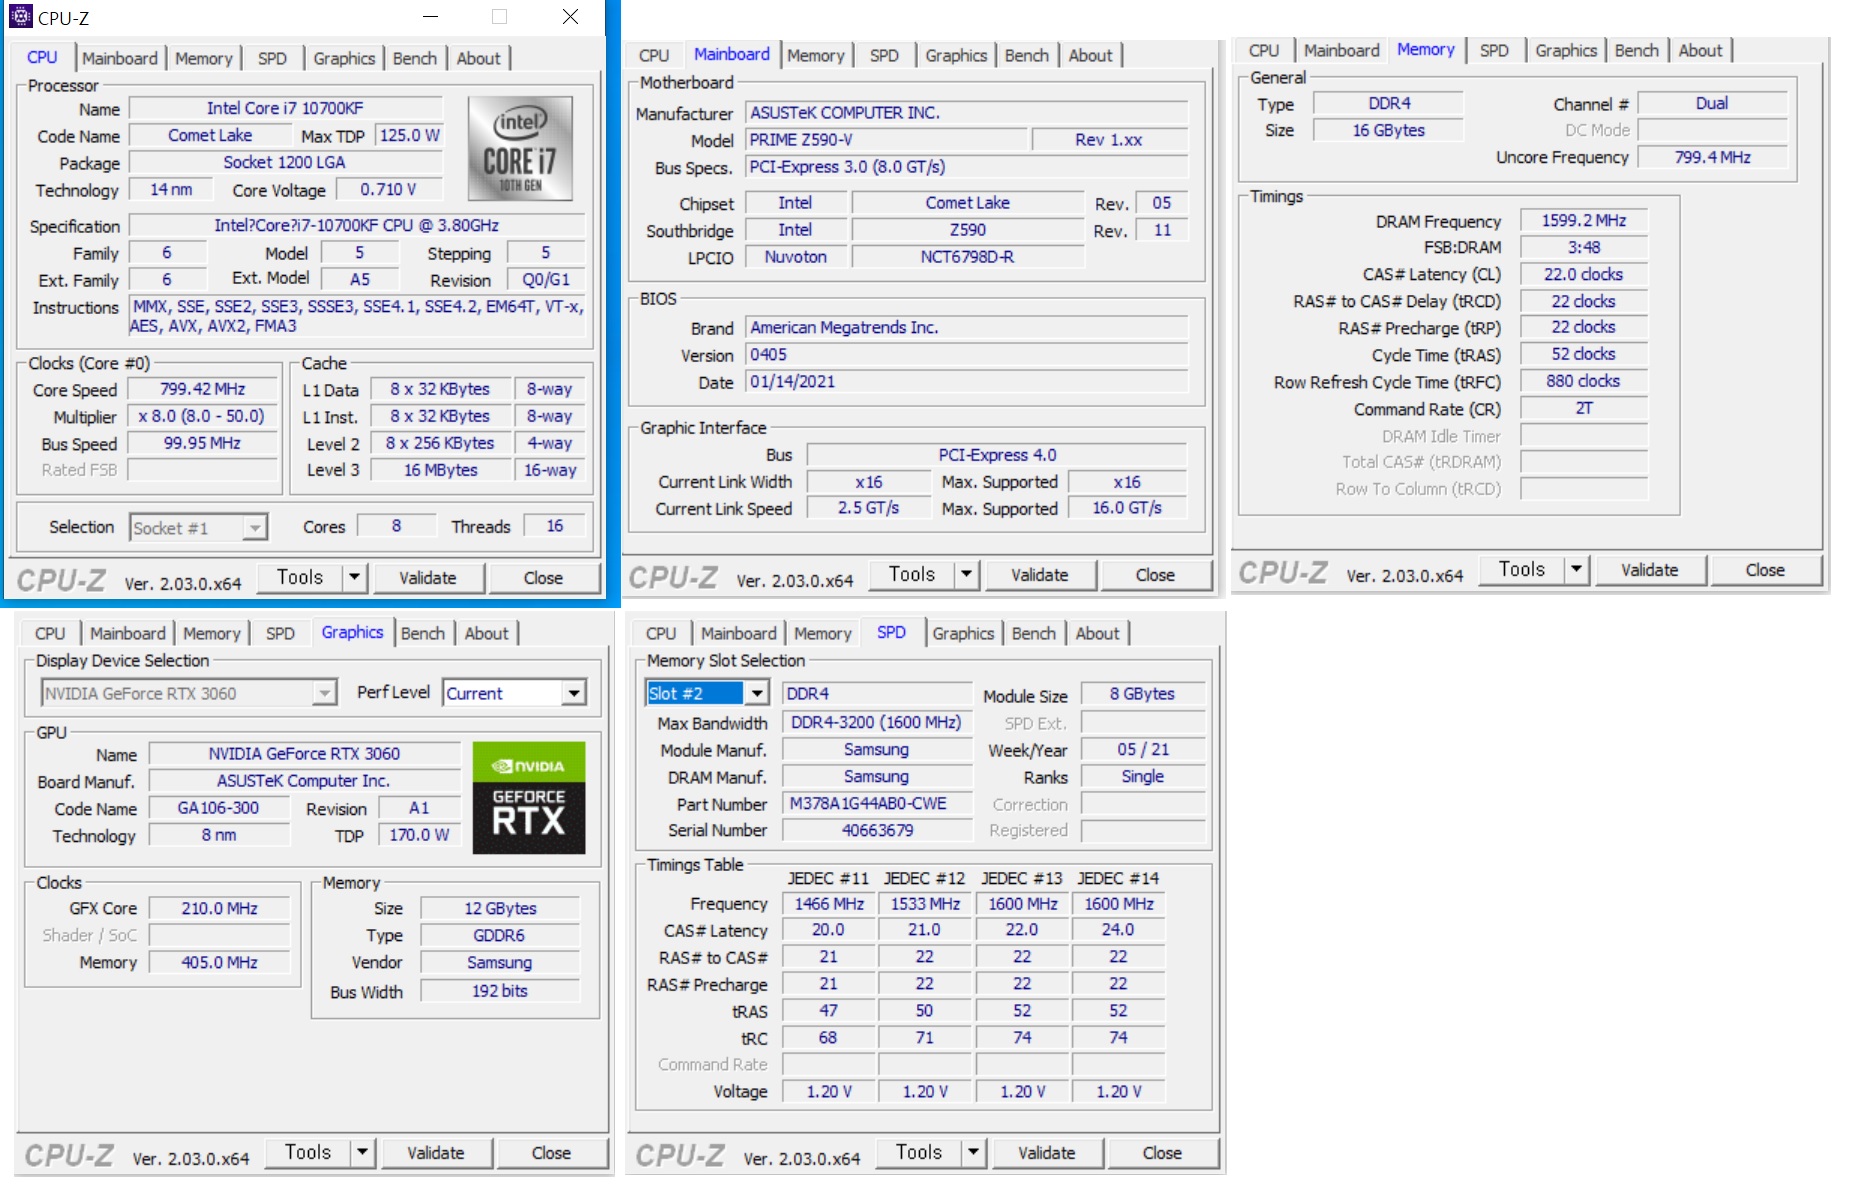
Task: Maximize the CPU-Z window
Action: point(499,16)
